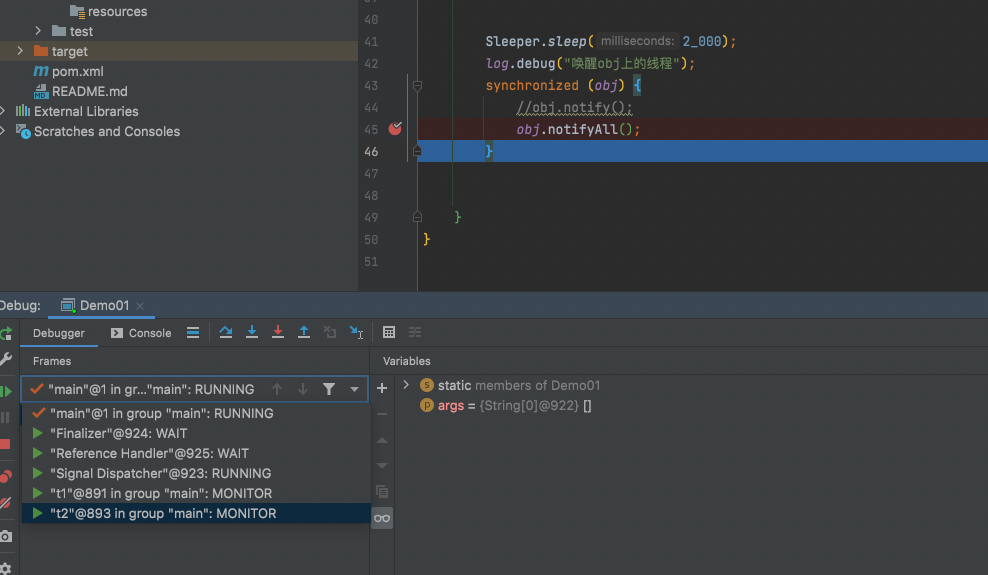This screenshot has width=988, height=575.
Task: Toggle the thread filter funnel icon
Action: click(329, 389)
